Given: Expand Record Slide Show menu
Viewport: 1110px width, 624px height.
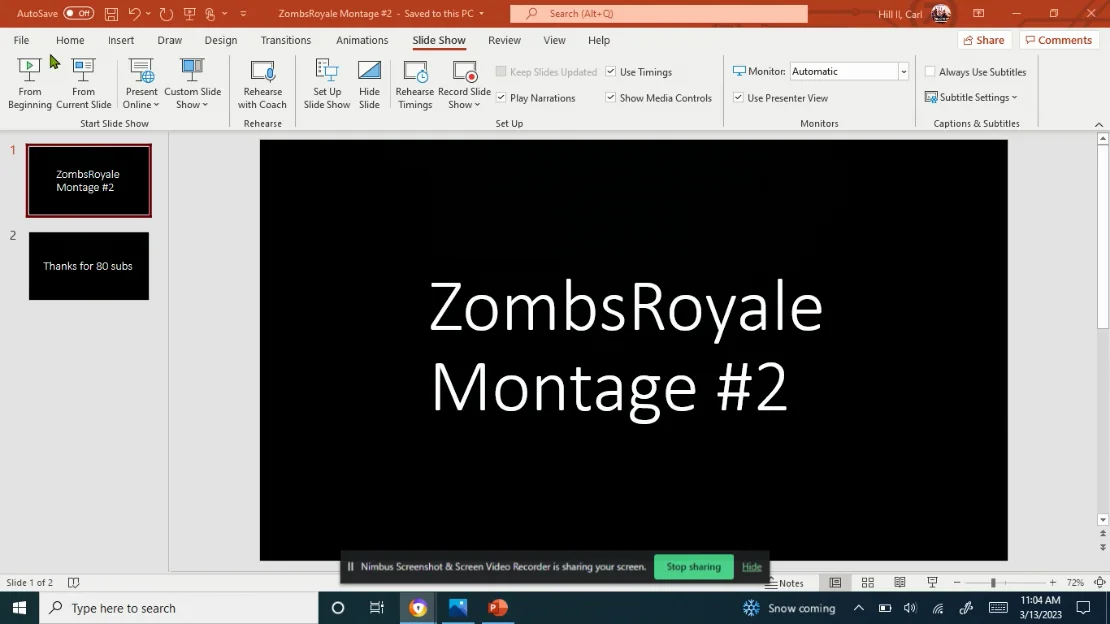Looking at the screenshot, I should pyautogui.click(x=464, y=98).
